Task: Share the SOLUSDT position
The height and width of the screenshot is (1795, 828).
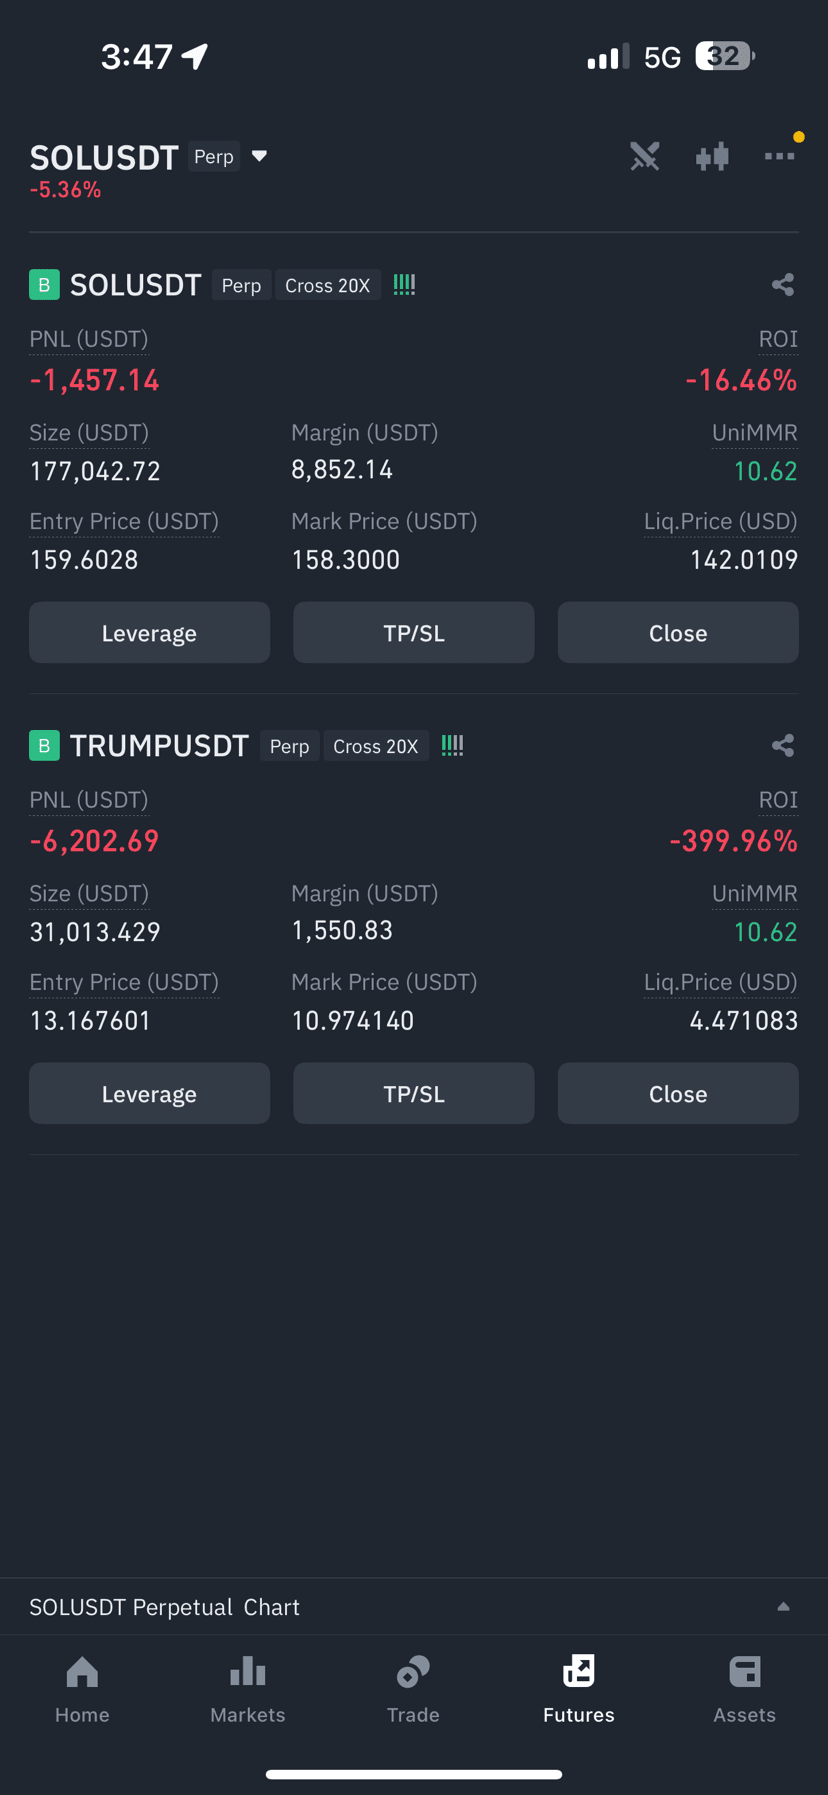Action: pos(783,285)
